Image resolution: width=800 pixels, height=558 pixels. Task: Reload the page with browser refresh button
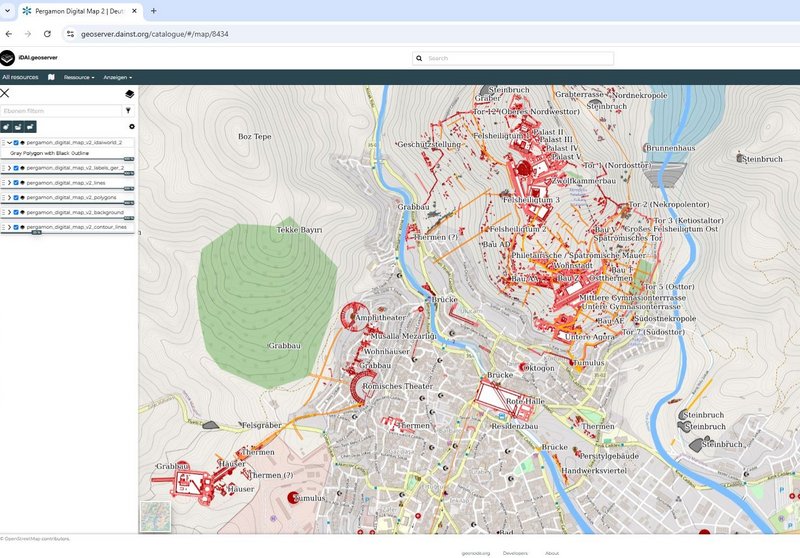click(47, 33)
